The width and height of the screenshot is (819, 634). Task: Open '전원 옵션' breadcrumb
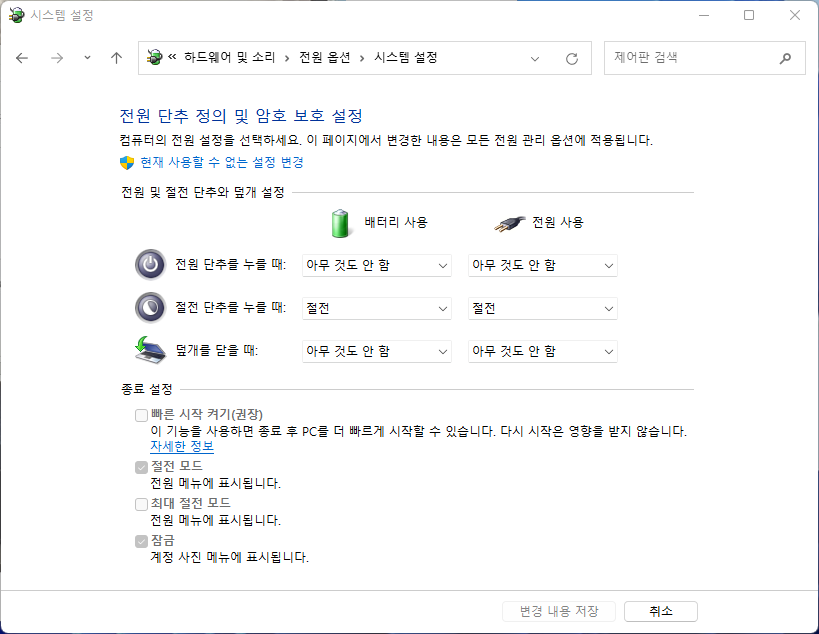(324, 57)
